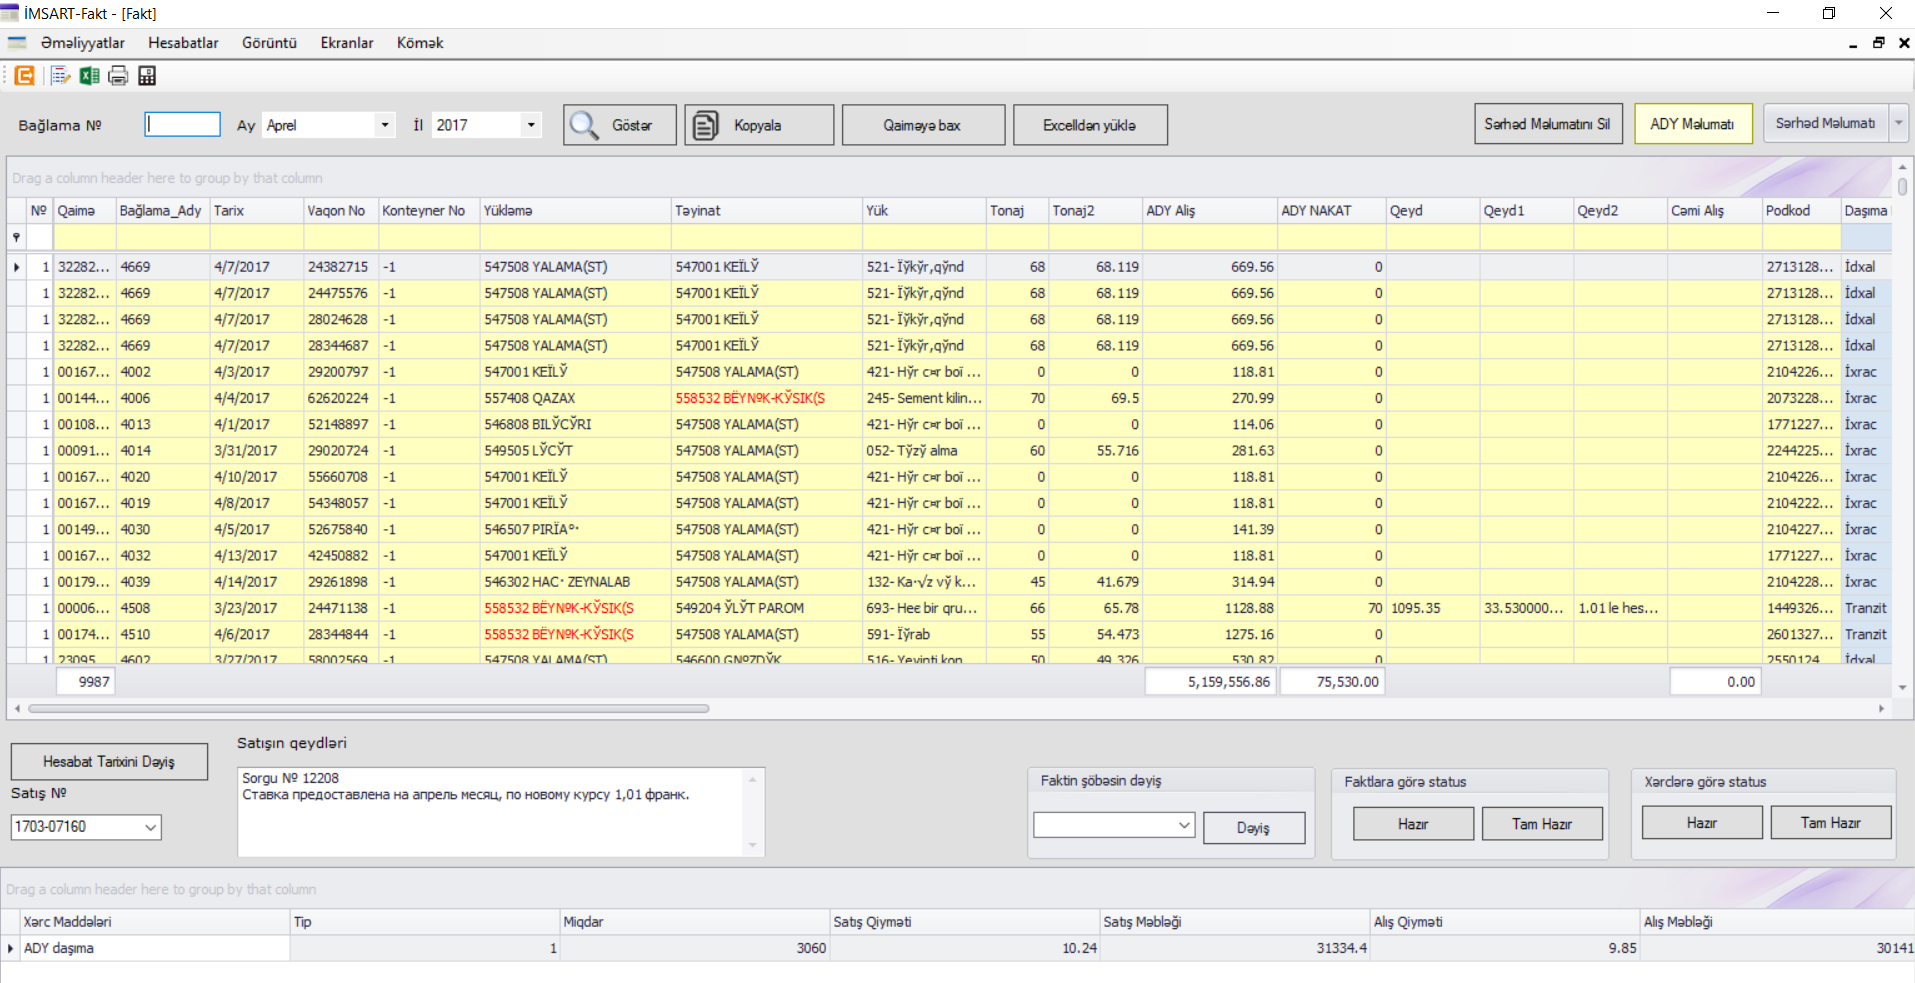This screenshot has height=983, width=1915.
Task: Click the grid's horizontal scrollbar thumb
Action: pyautogui.click(x=368, y=708)
